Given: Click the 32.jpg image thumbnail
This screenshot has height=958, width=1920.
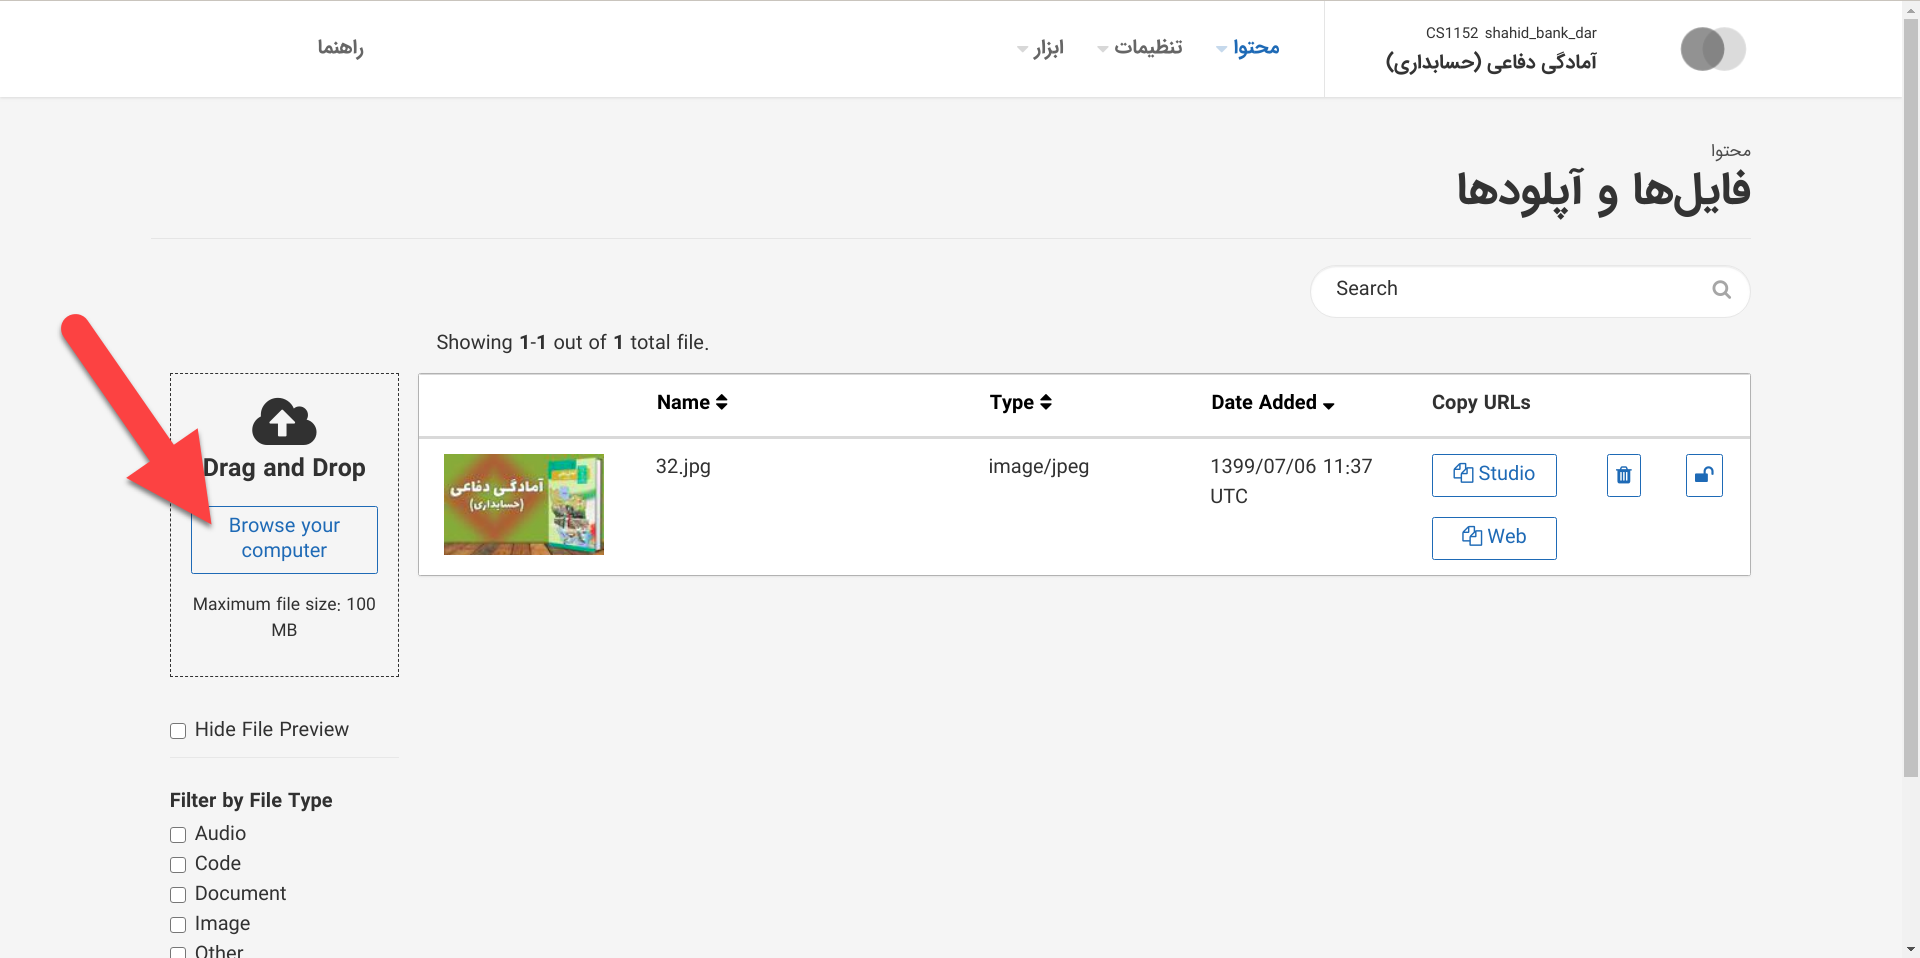Looking at the screenshot, I should [523, 505].
